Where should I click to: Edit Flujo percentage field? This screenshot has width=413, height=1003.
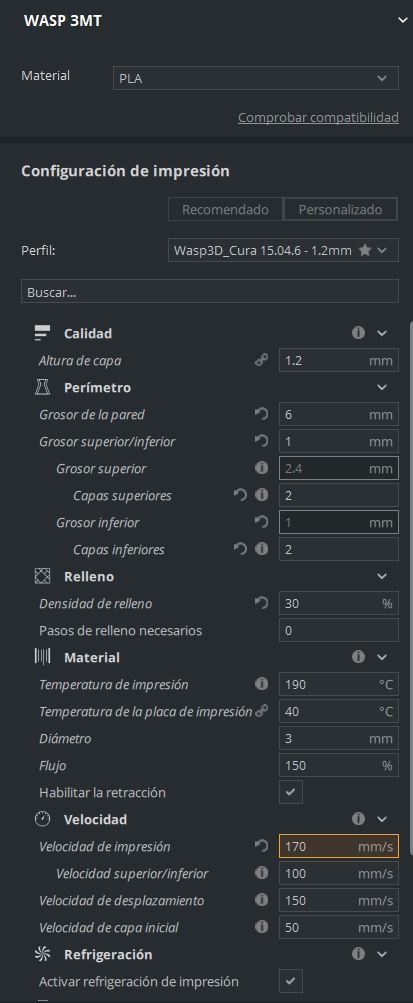tap(339, 765)
